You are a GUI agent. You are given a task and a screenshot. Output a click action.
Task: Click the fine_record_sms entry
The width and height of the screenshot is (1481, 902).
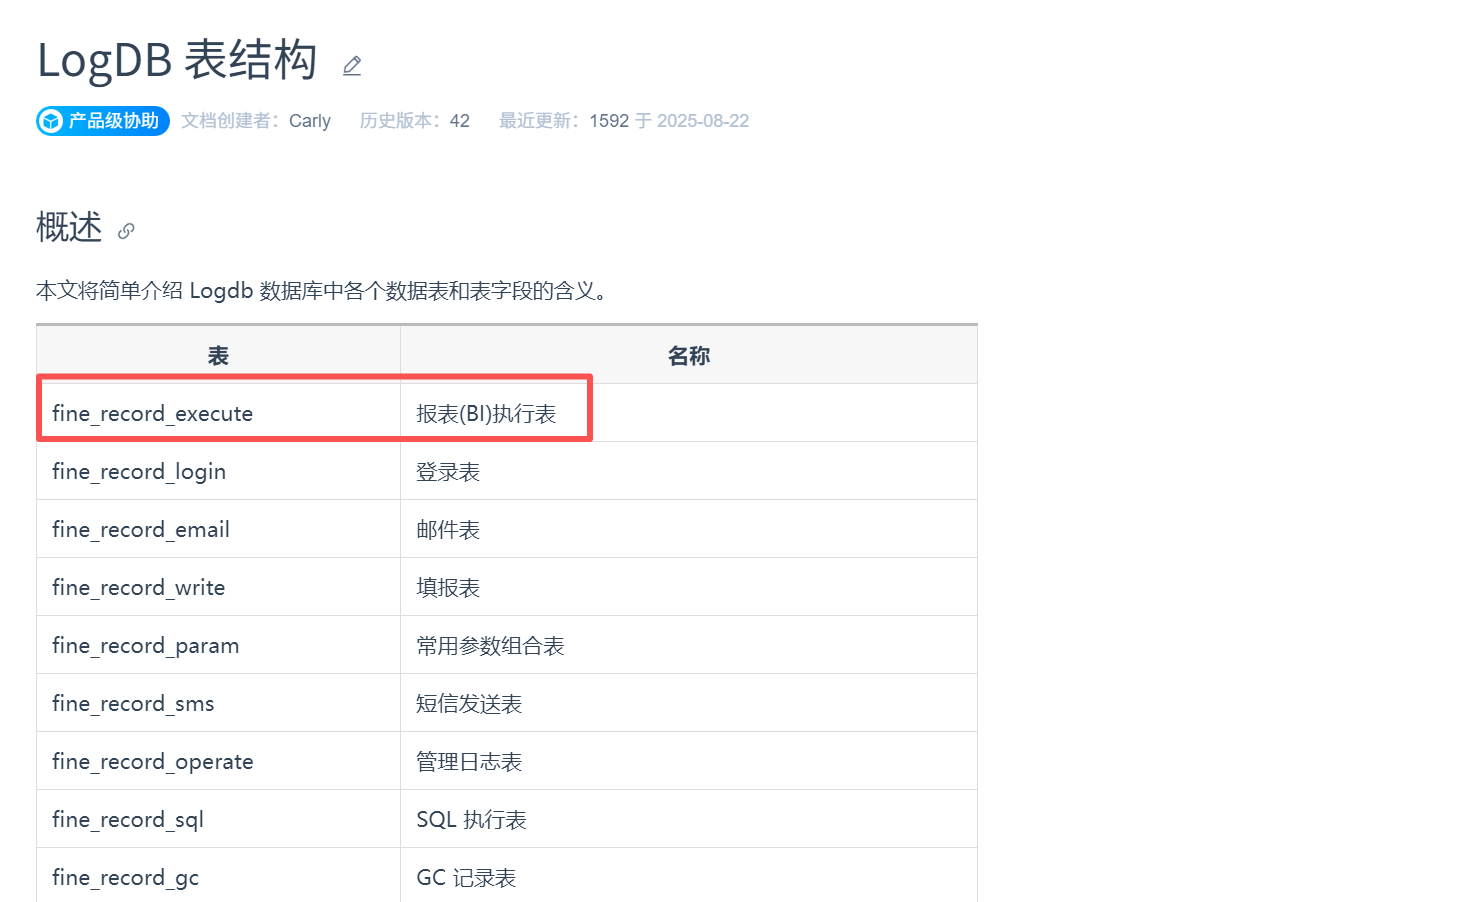pos(133,704)
